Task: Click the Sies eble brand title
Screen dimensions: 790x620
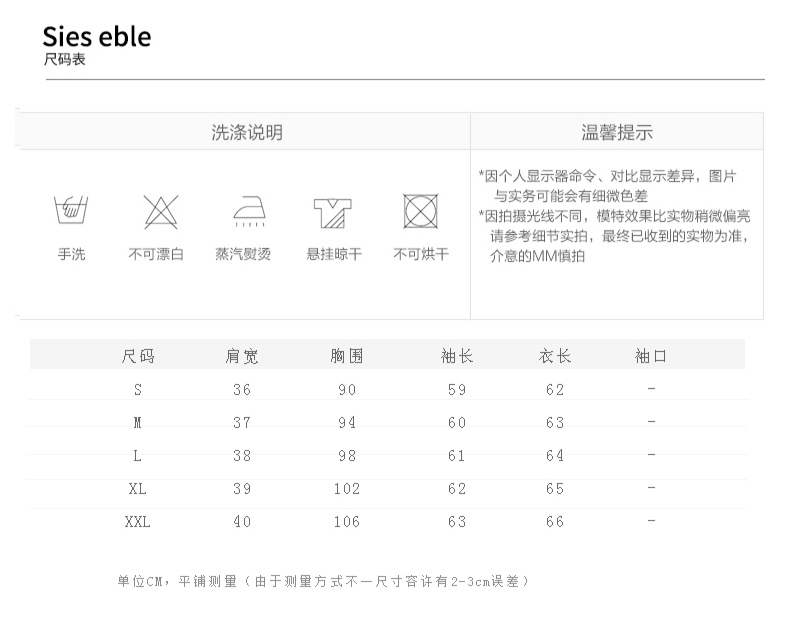Action: 97,37
